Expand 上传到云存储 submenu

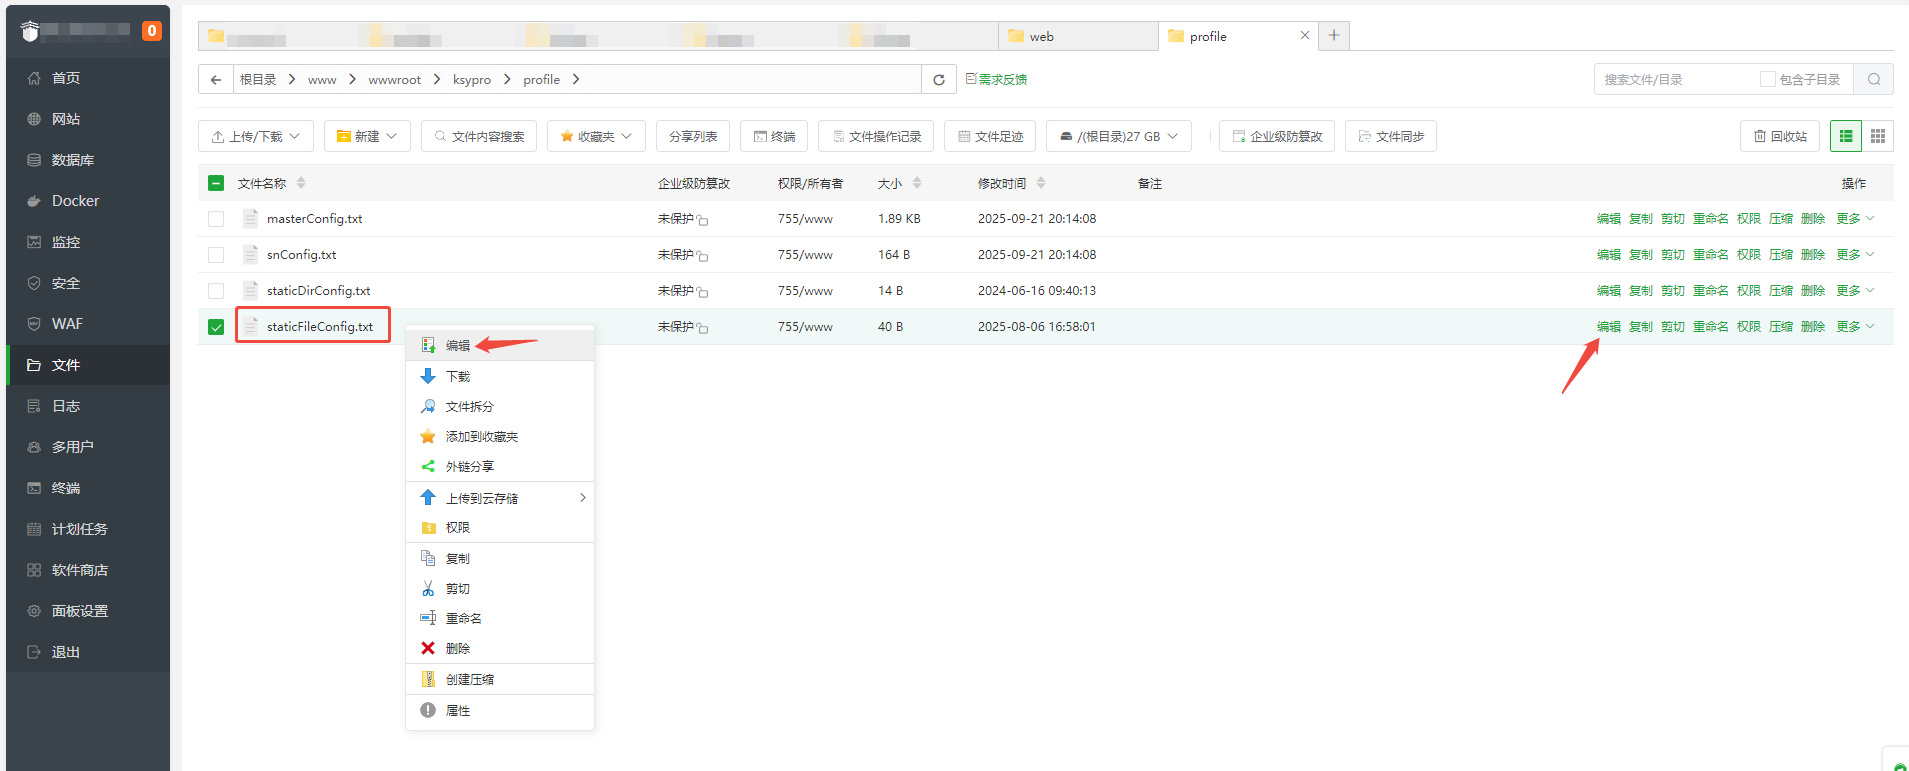coord(500,498)
